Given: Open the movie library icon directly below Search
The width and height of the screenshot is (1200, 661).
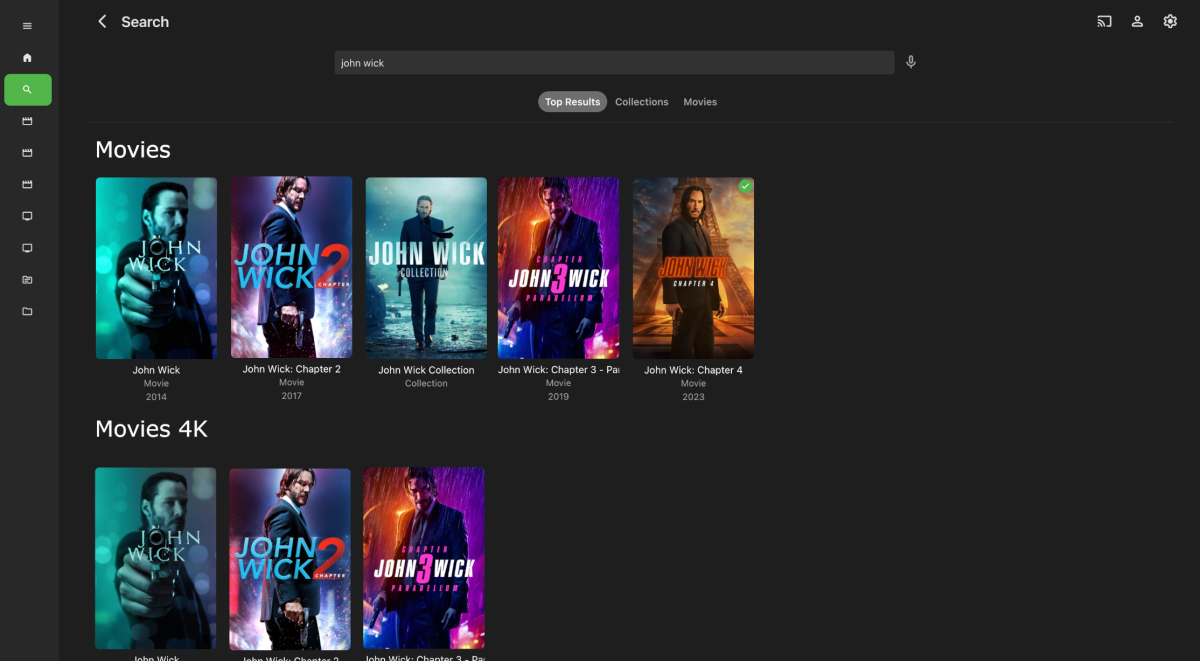Looking at the screenshot, I should tap(27, 121).
